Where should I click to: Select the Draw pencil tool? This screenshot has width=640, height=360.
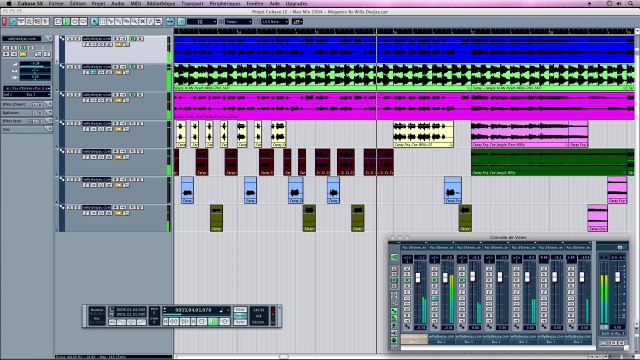pos(150,21)
